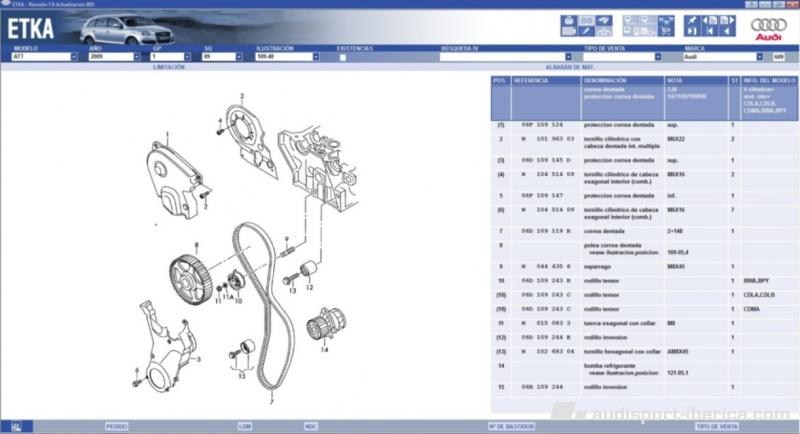Click the search icon right of the printer group
The width and height of the screenshot is (800, 434).
point(604,20)
